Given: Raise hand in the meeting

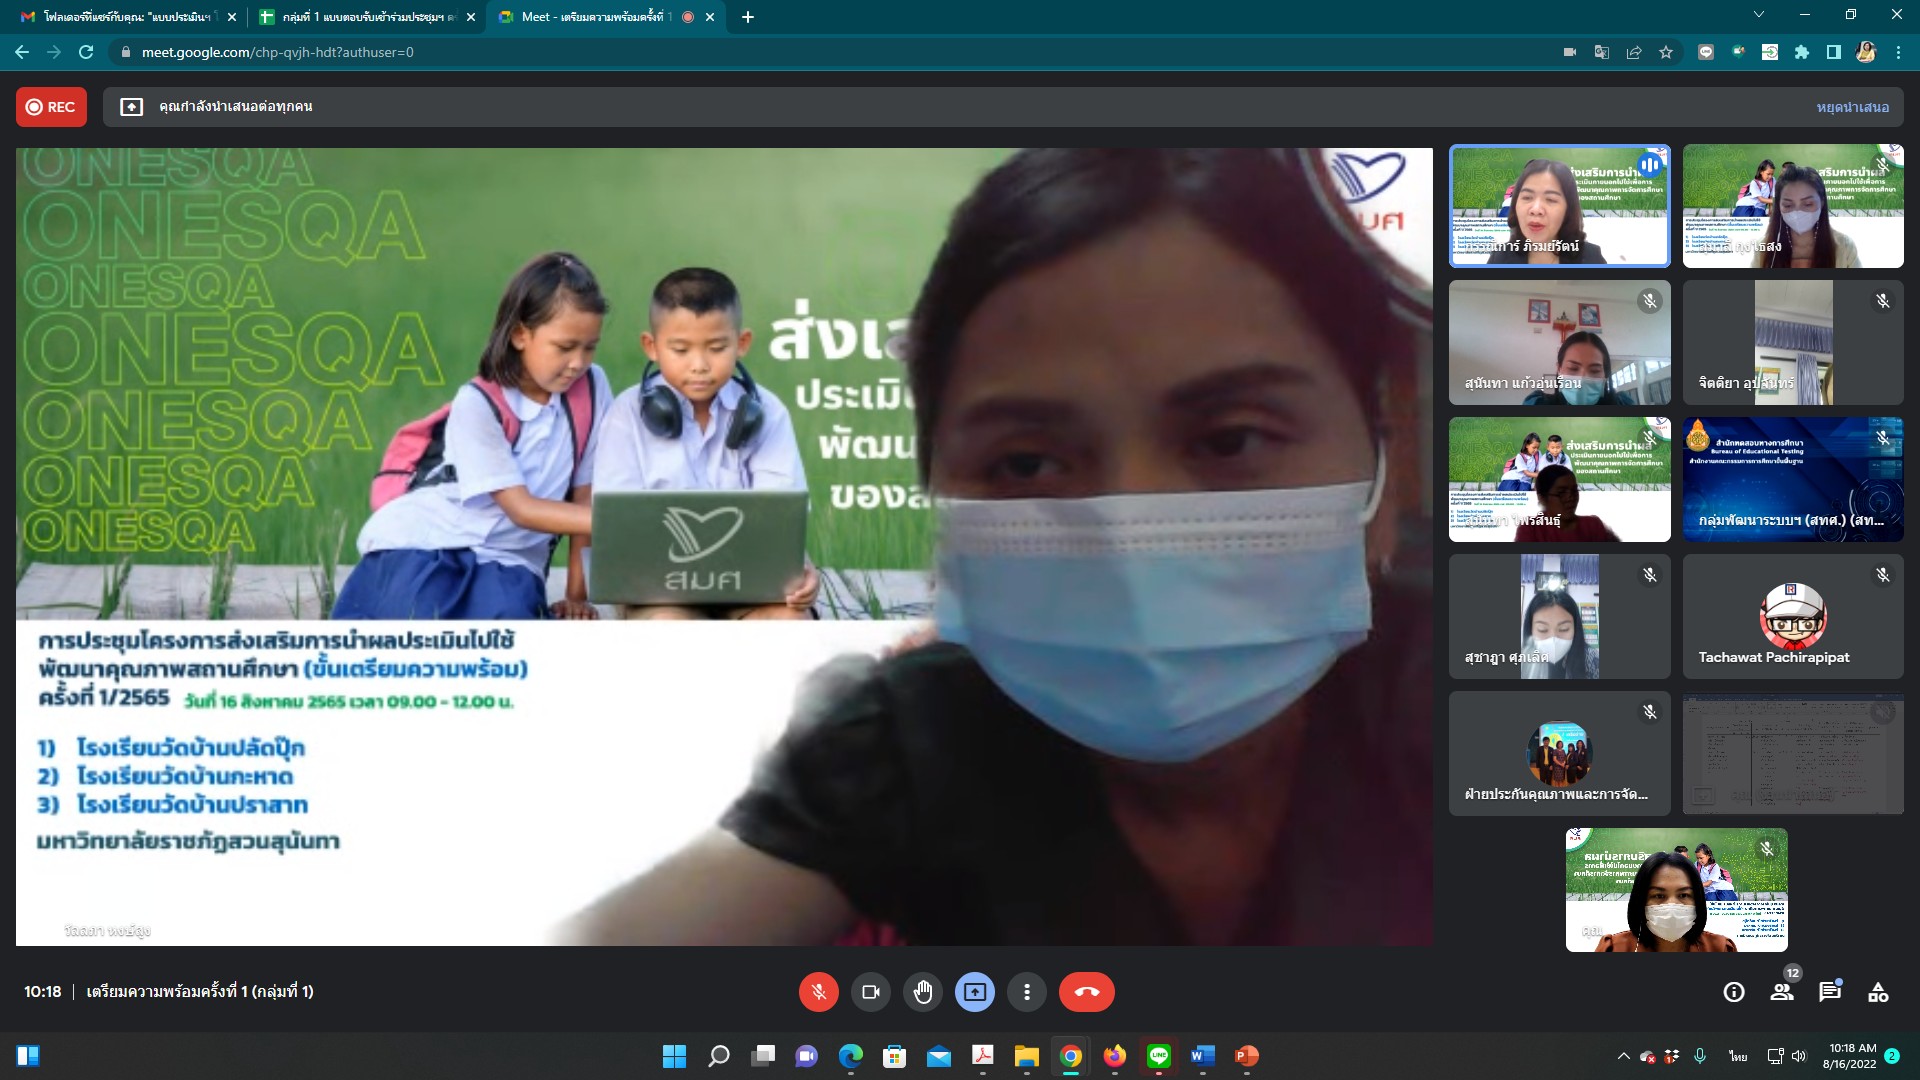Looking at the screenshot, I should pos(922,992).
